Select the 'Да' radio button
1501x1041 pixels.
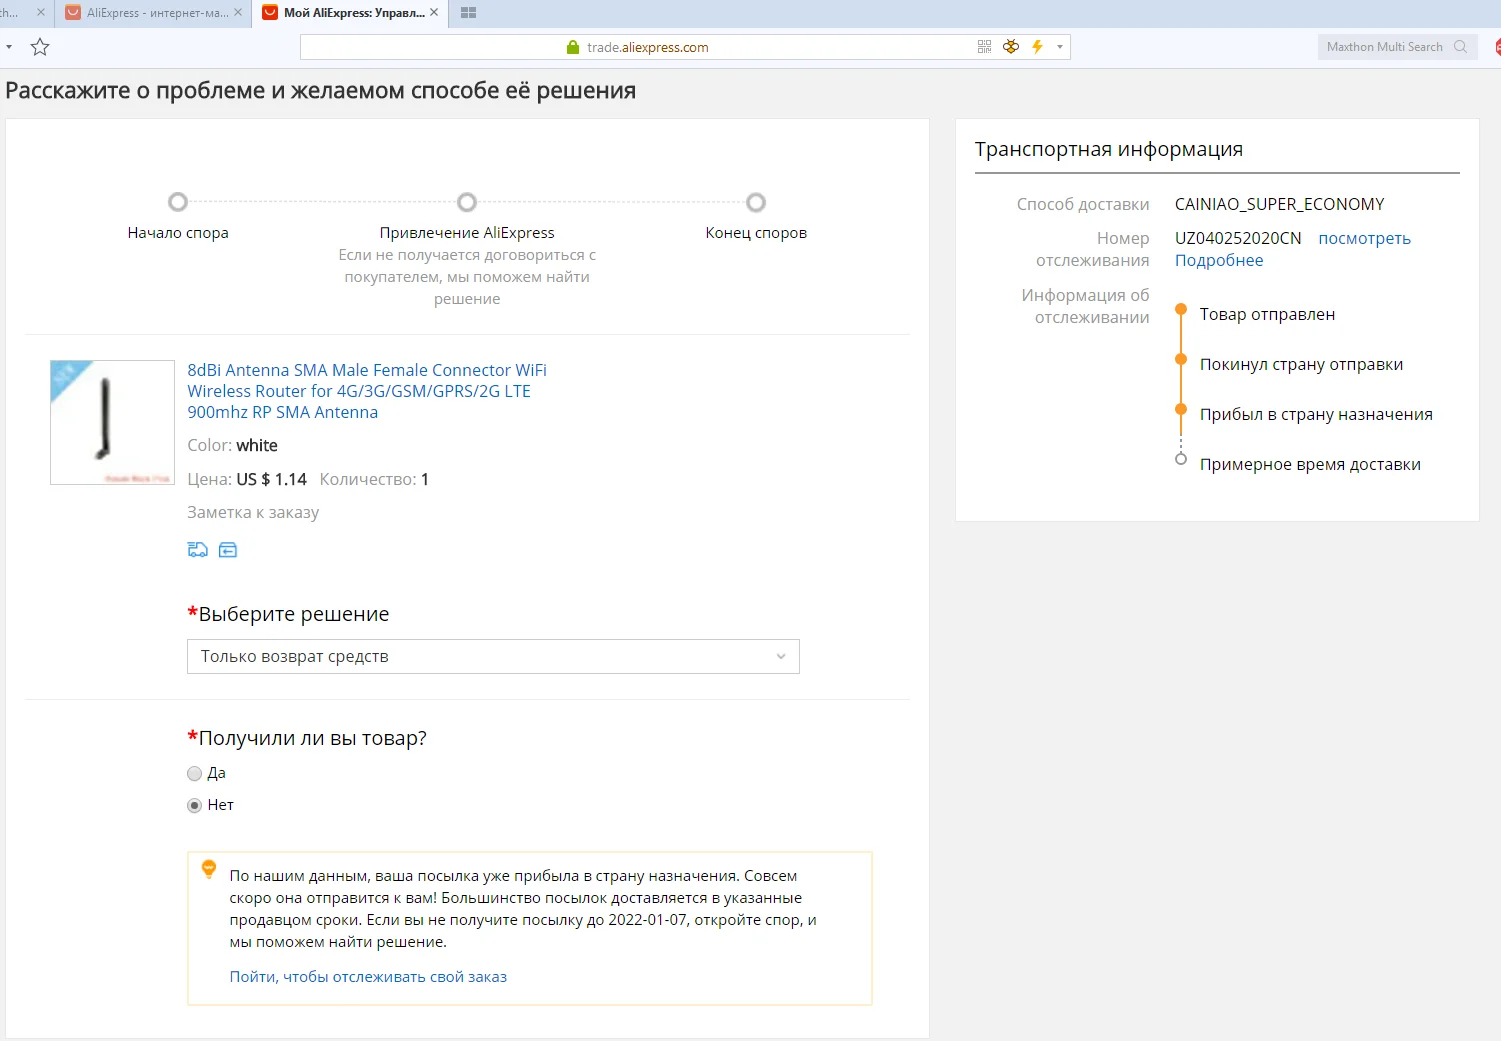(x=194, y=773)
